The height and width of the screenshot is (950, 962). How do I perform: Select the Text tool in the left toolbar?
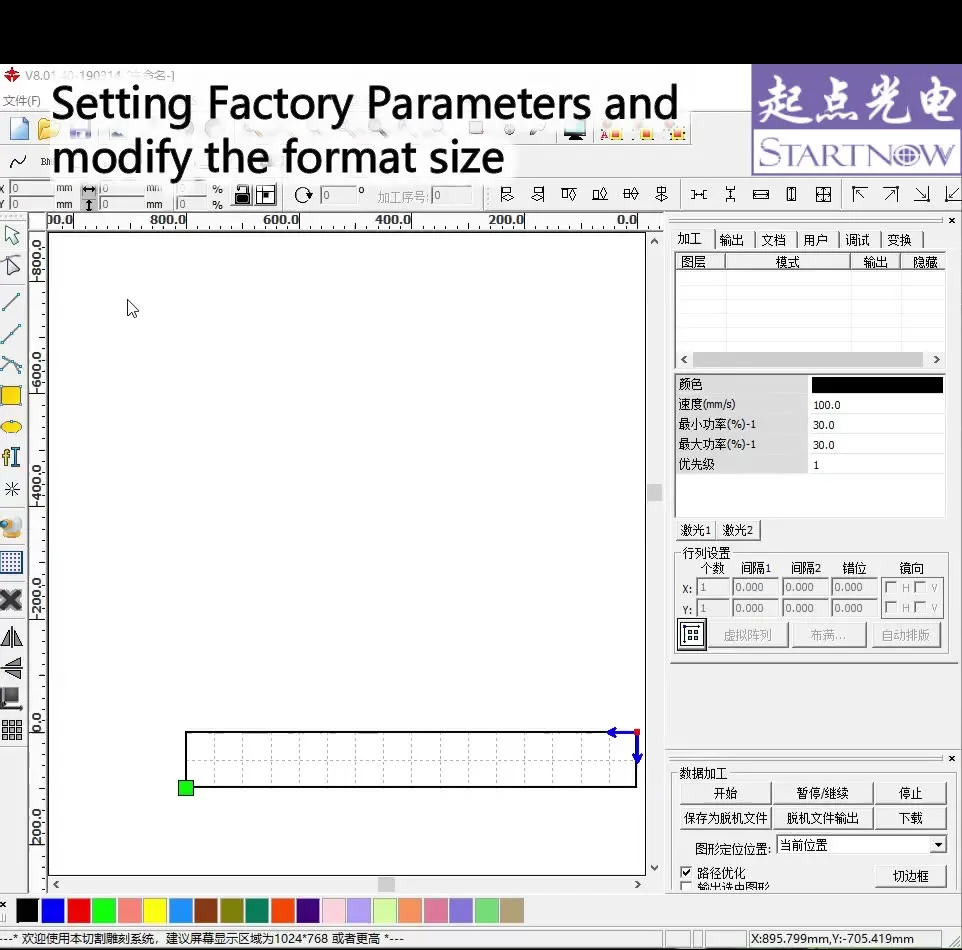[x=12, y=457]
